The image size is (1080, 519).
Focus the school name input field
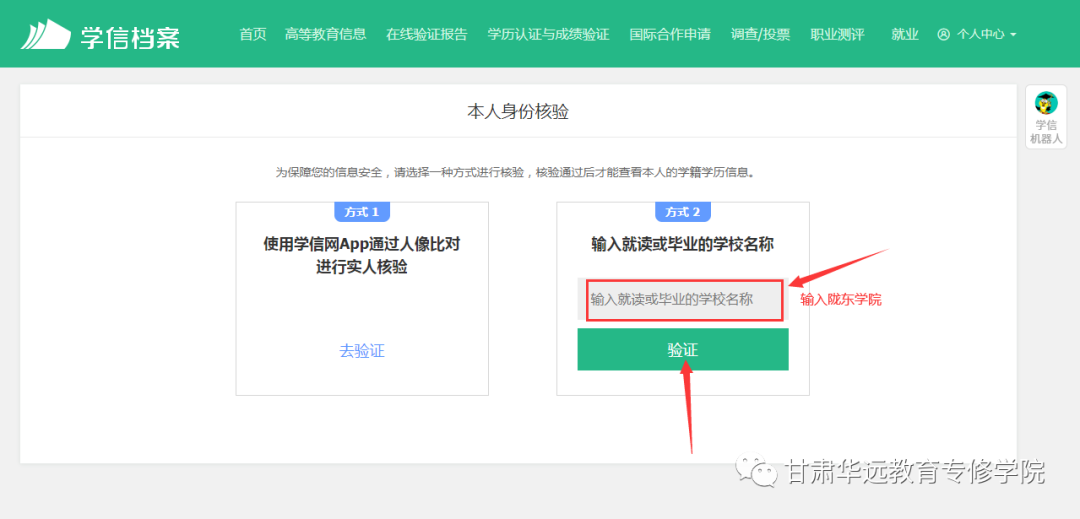(683, 299)
